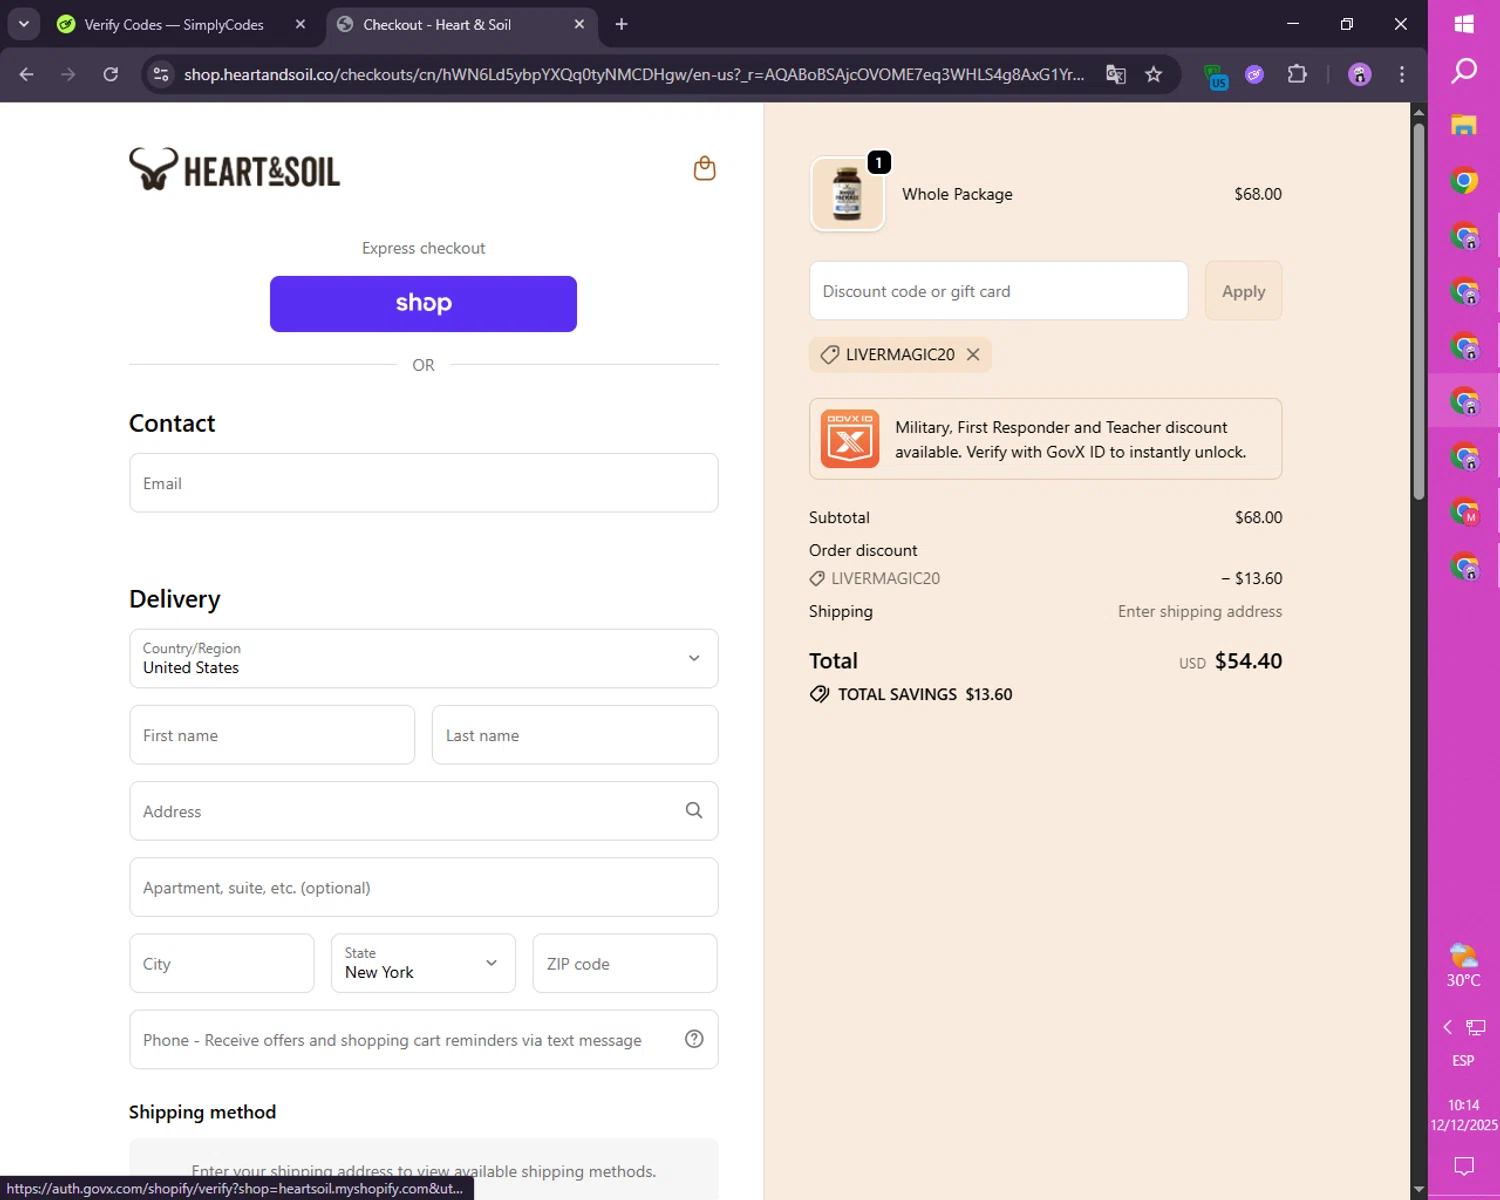This screenshot has width=1500, height=1200.
Task: Click the Whole Package product thumbnail
Action: [847, 194]
